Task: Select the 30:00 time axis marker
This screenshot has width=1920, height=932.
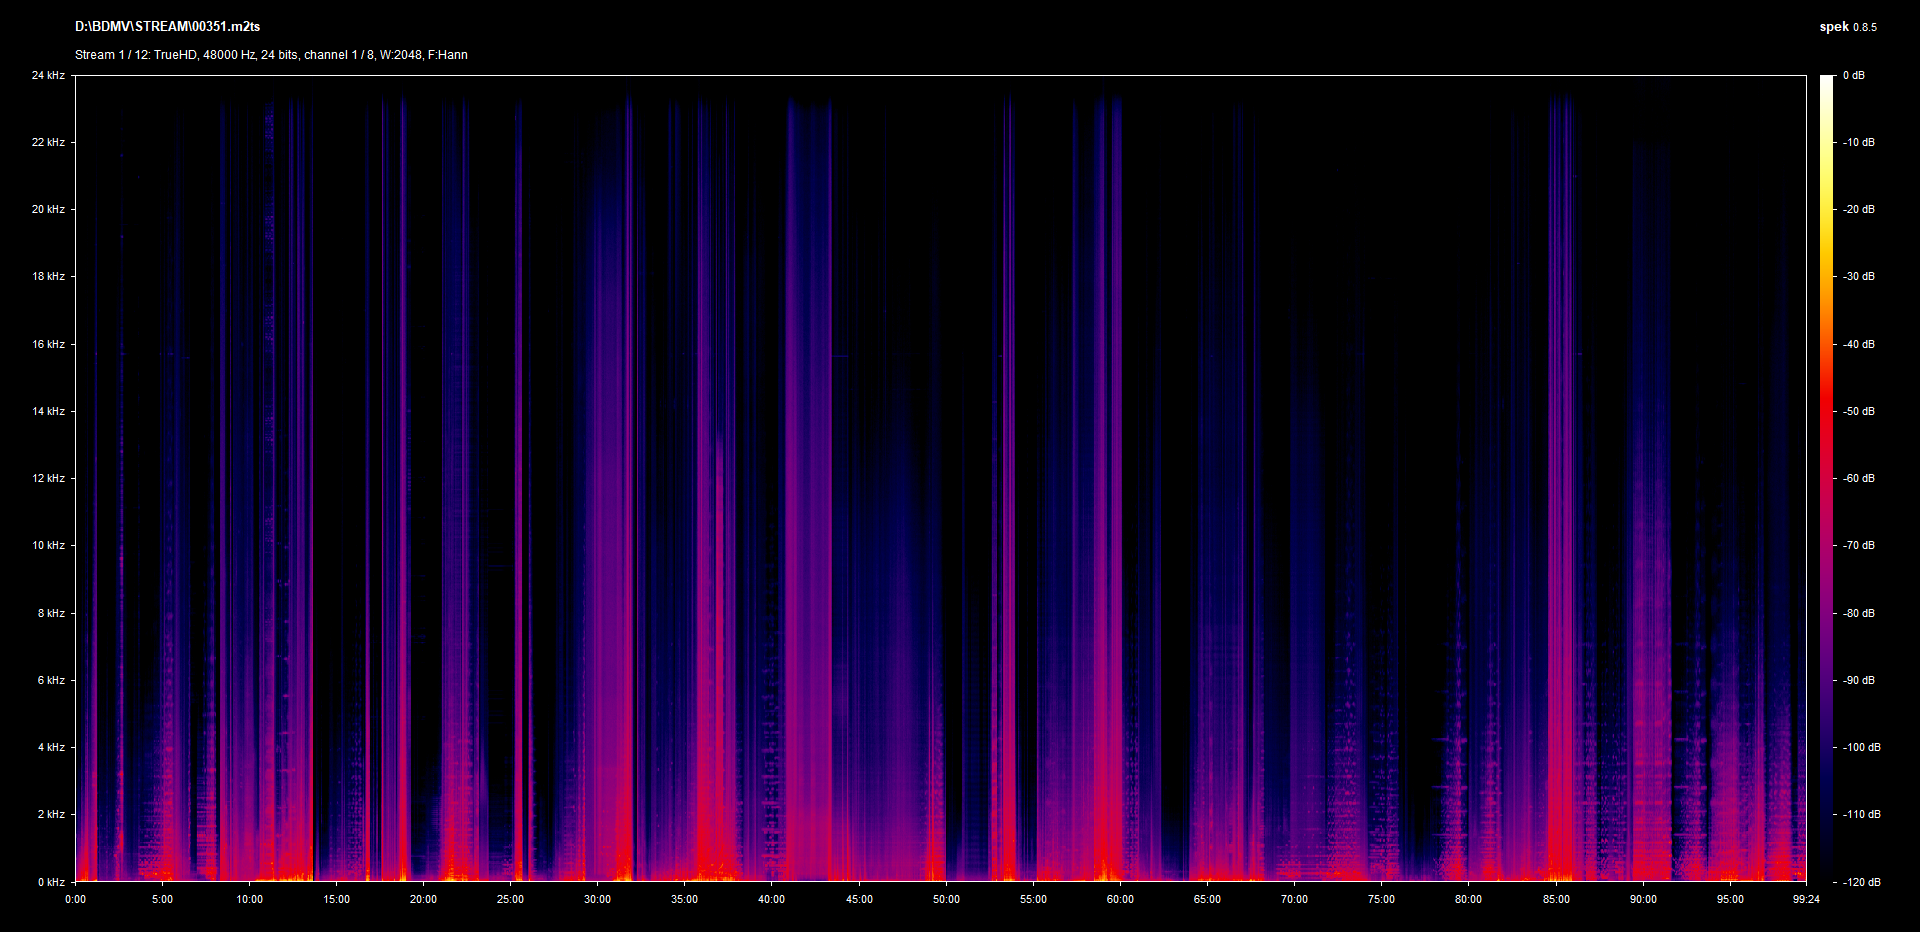Action: 597,899
